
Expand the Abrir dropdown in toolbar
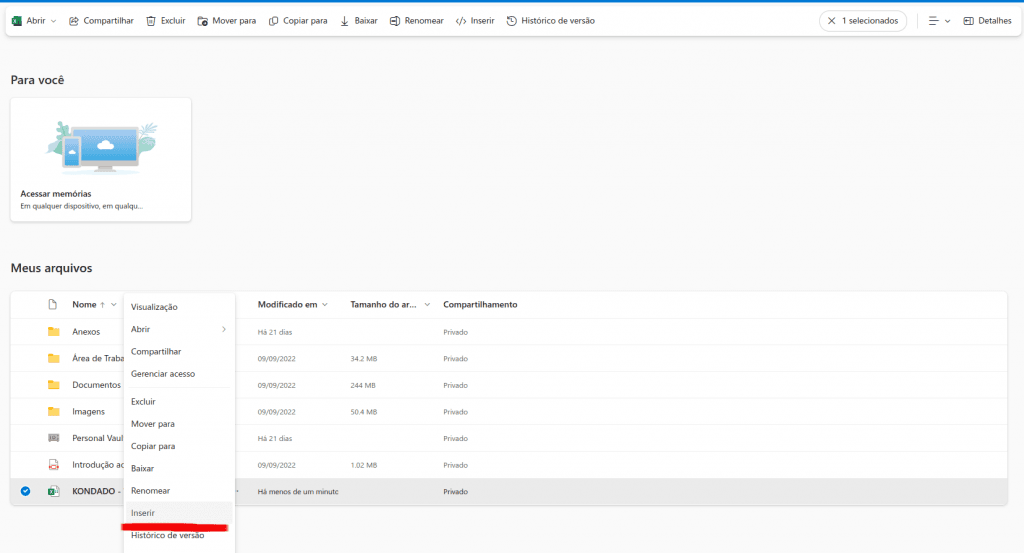tap(53, 21)
